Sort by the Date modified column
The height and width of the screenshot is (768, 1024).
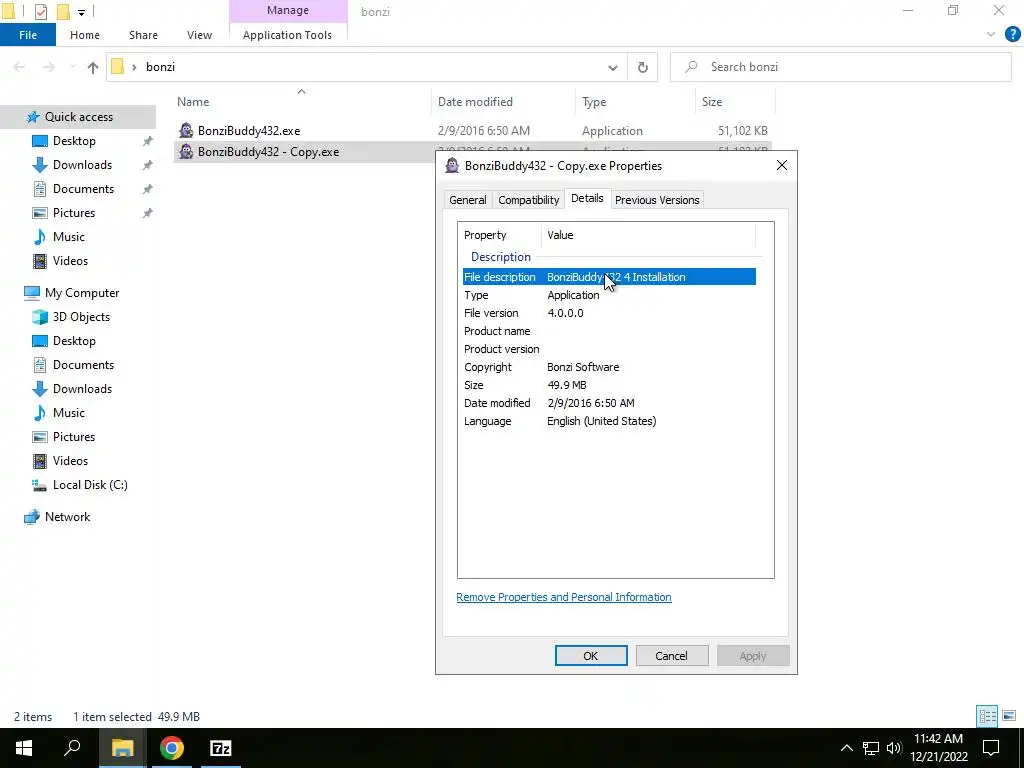pyautogui.click(x=475, y=102)
